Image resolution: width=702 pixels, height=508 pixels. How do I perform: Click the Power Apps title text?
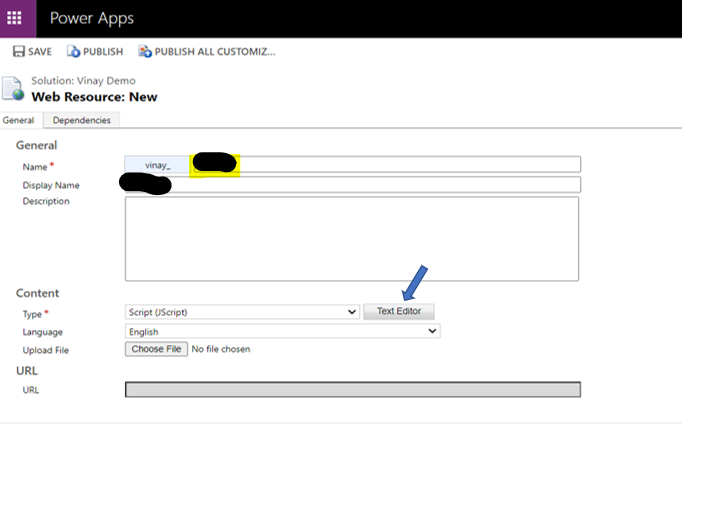(92, 18)
